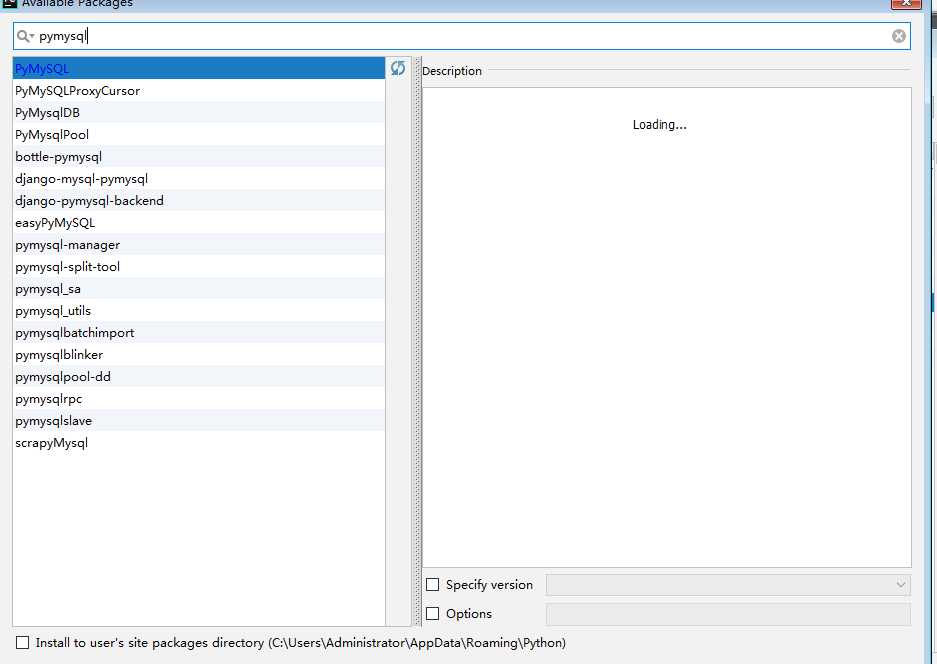Click the reload package list icon

point(397,68)
